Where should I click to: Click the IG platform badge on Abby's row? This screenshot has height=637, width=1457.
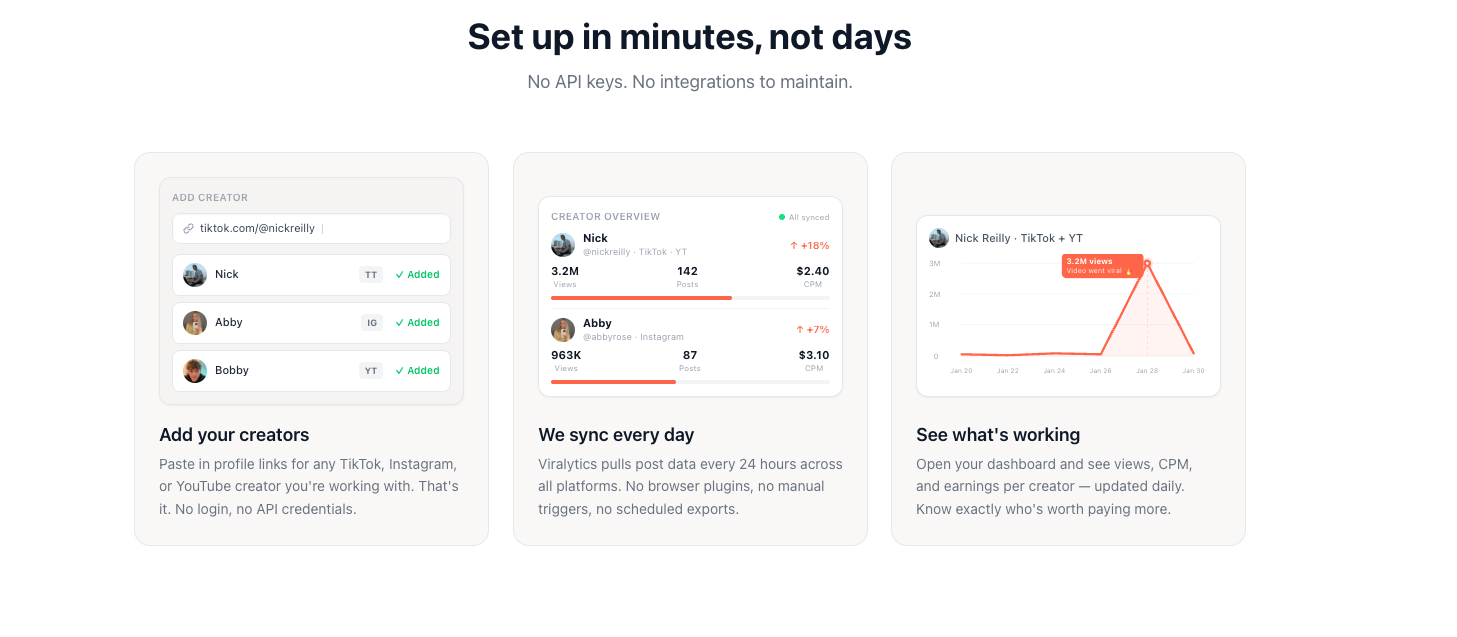(372, 323)
